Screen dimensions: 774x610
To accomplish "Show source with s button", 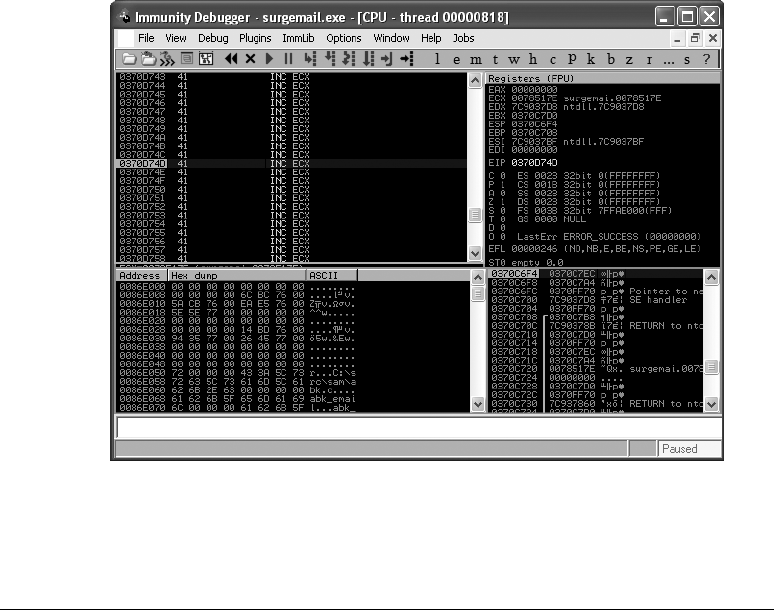I will 687,59.
